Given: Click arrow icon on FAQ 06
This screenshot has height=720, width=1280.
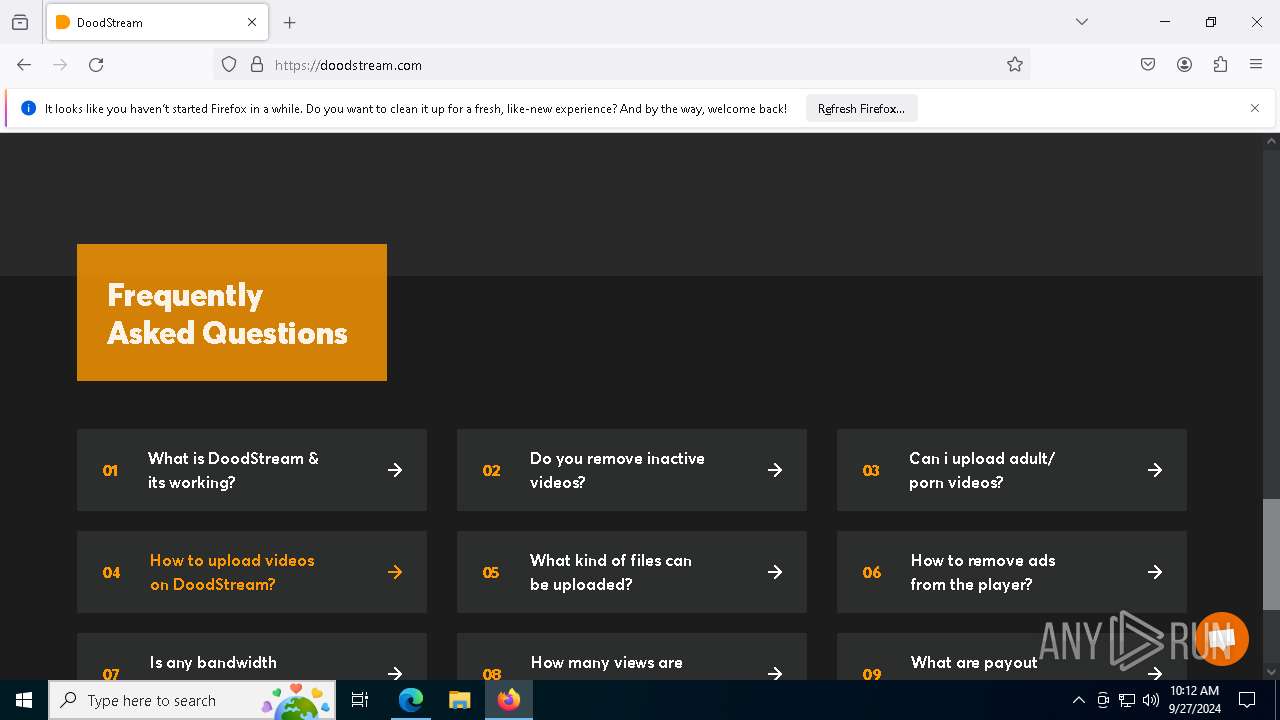Looking at the screenshot, I should (1155, 572).
